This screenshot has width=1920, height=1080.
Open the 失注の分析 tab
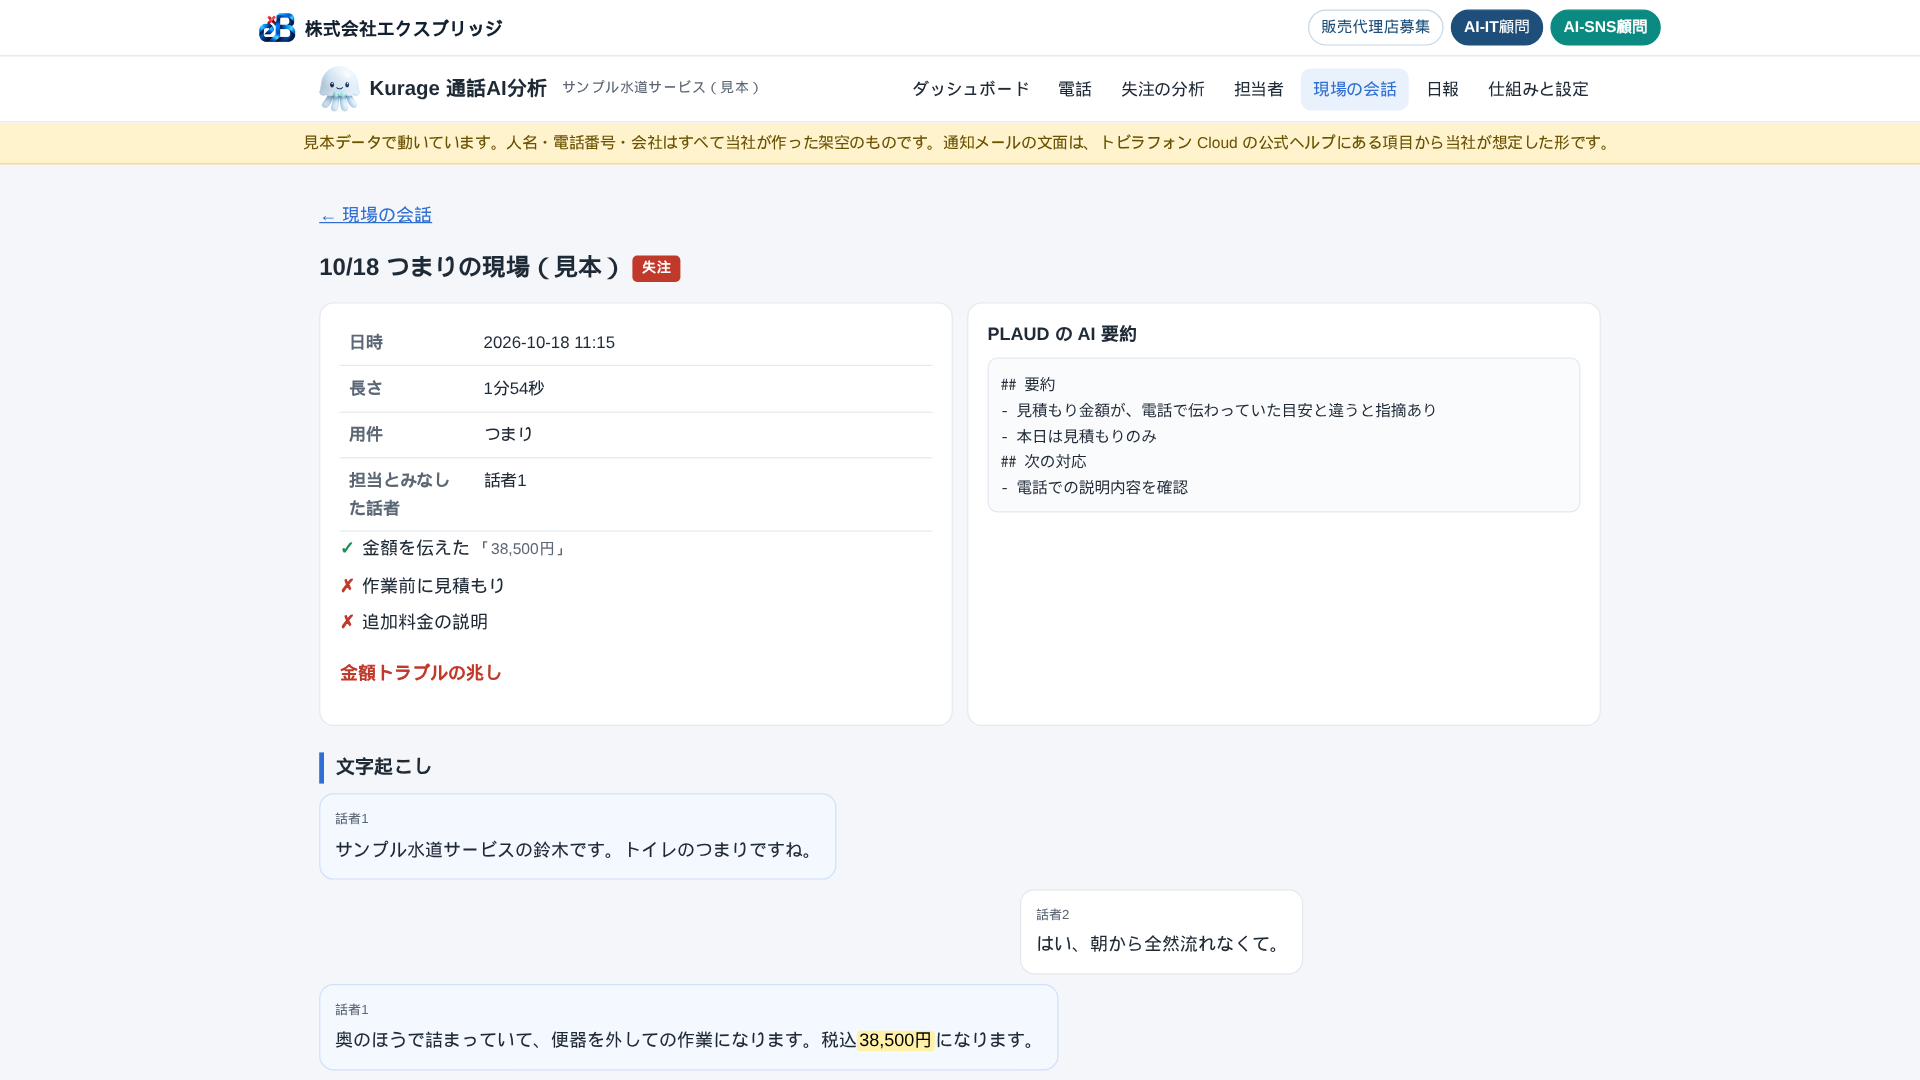1162,89
